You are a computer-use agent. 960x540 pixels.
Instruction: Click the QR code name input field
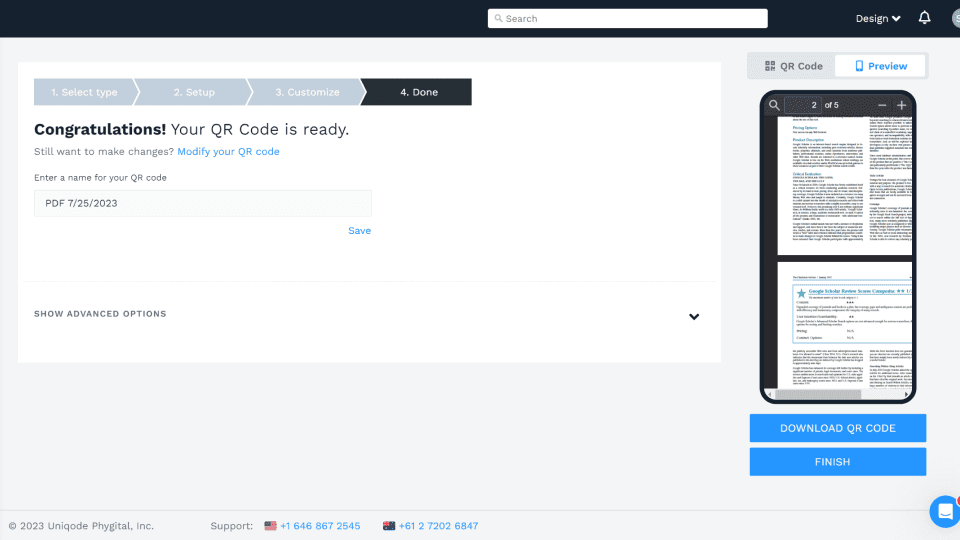point(203,203)
